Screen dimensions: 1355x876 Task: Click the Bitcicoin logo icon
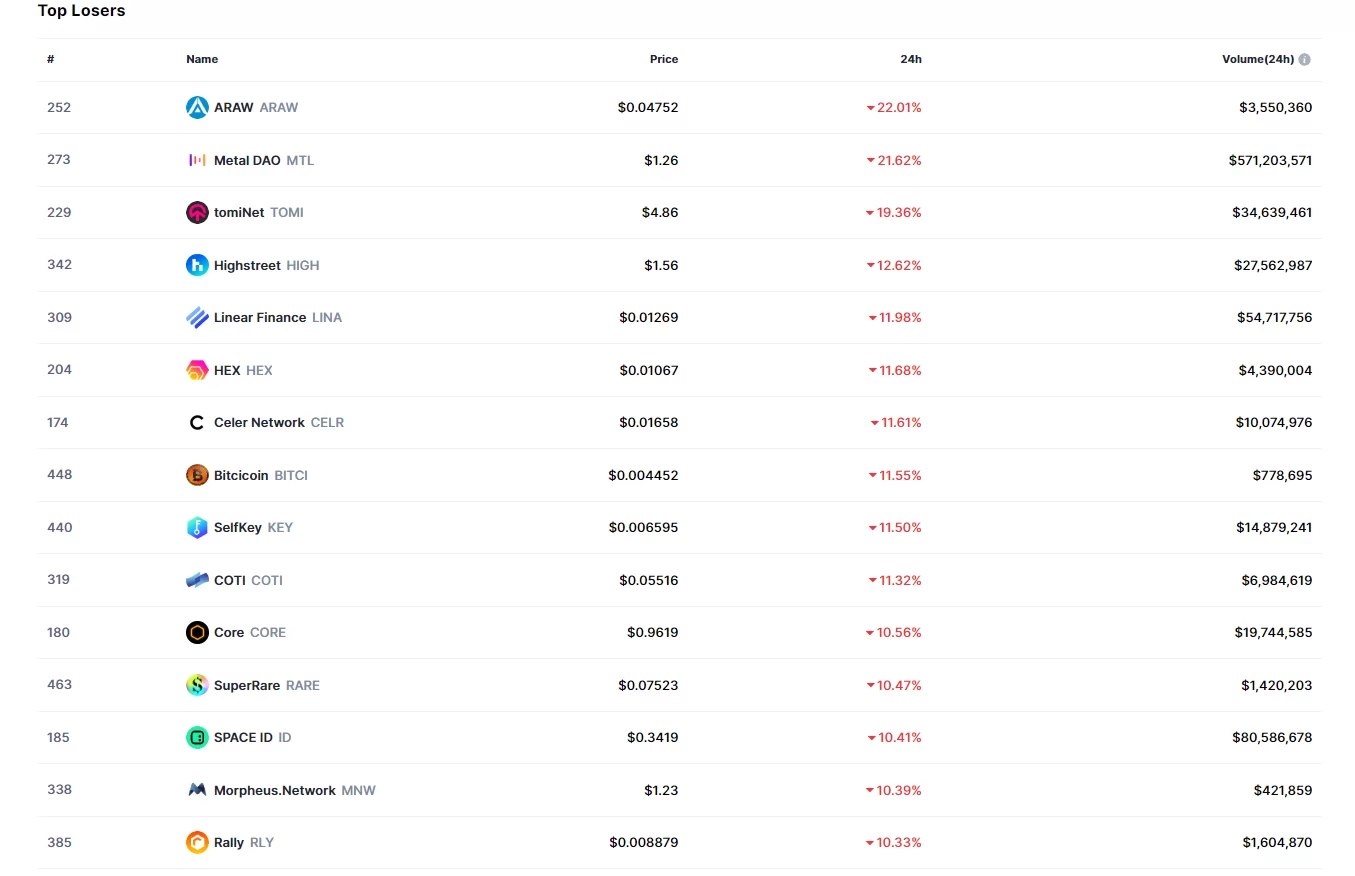click(197, 475)
